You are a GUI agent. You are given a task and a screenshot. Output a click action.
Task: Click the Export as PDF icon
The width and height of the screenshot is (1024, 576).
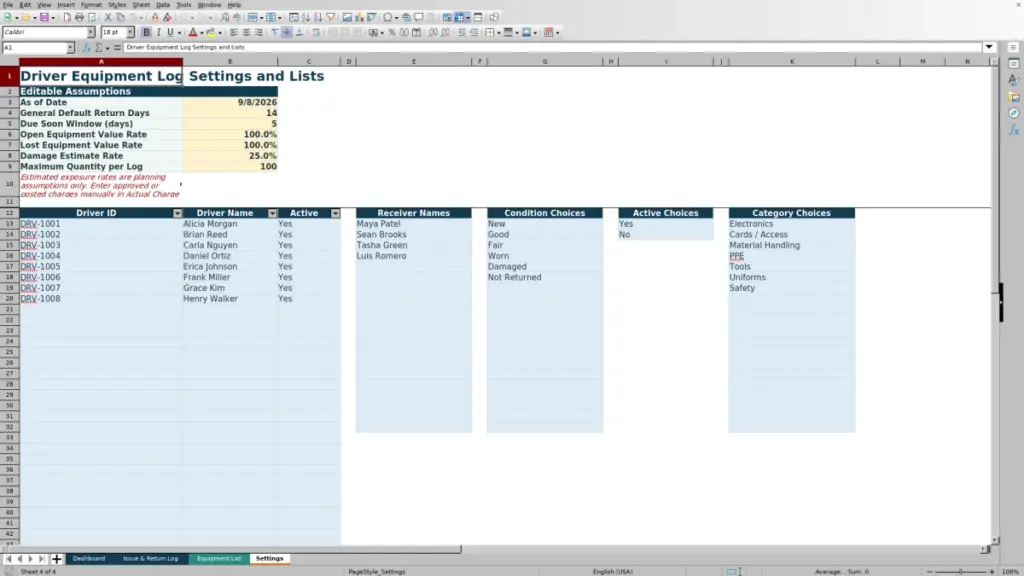tap(67, 18)
